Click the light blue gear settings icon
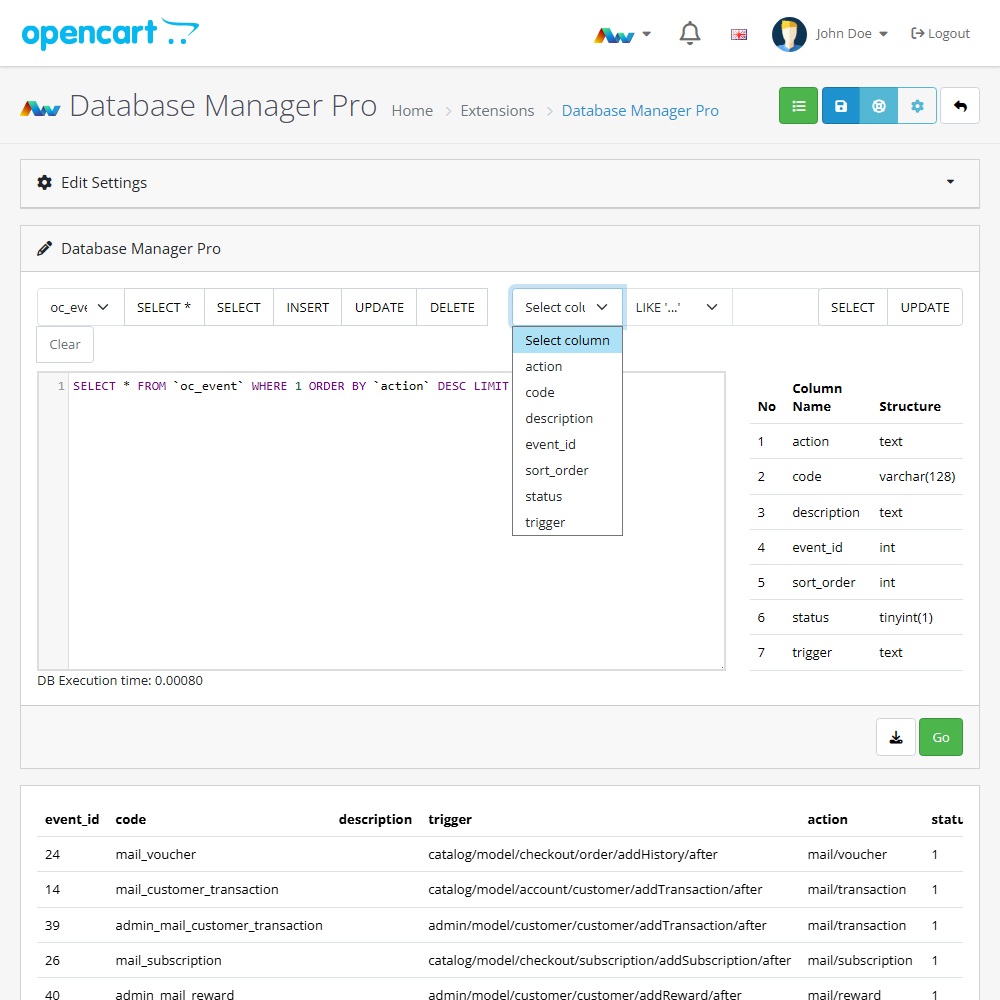Viewport: 1000px width, 1000px height. coord(917,106)
